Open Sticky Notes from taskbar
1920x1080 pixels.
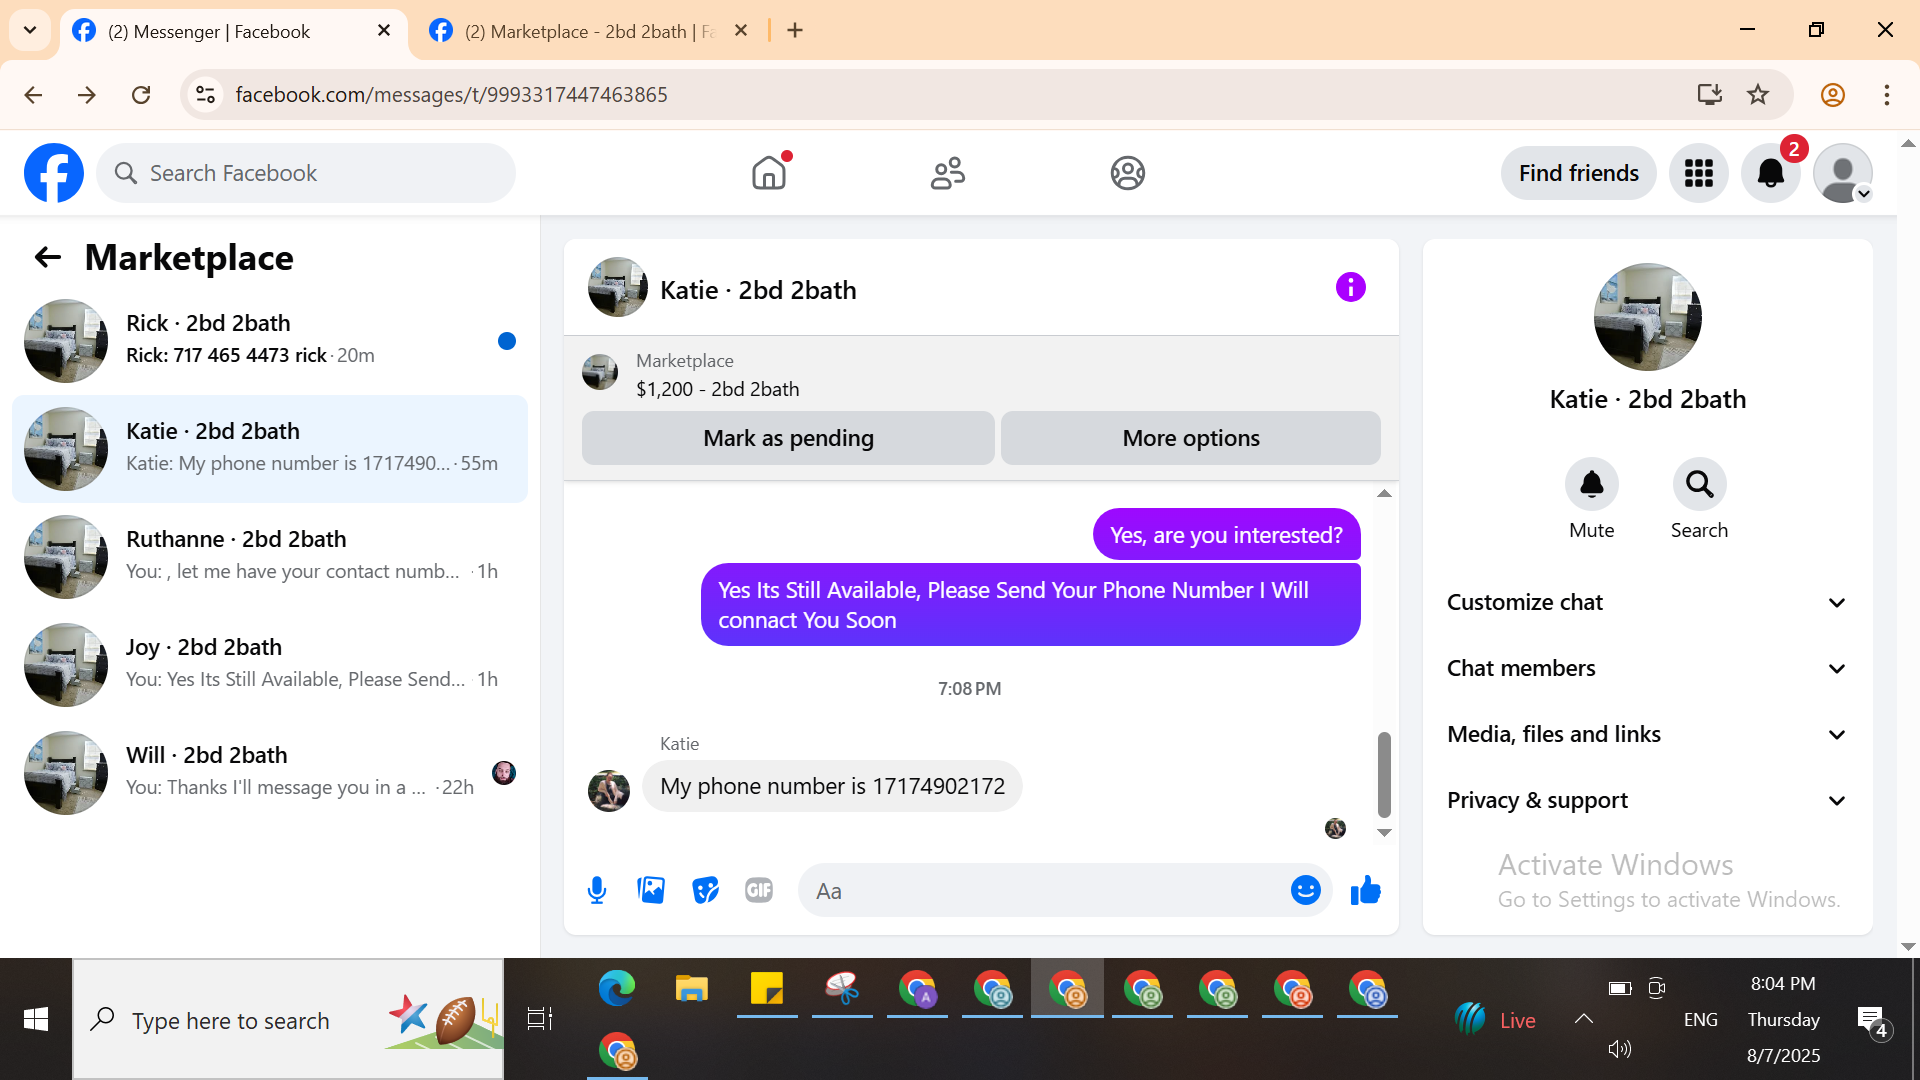[767, 989]
